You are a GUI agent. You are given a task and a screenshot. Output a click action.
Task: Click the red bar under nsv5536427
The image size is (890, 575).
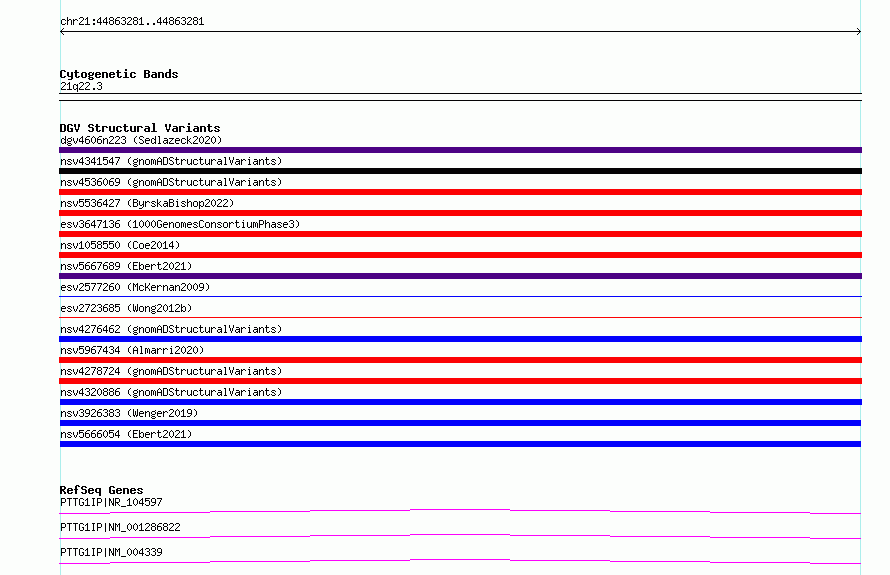click(460, 213)
